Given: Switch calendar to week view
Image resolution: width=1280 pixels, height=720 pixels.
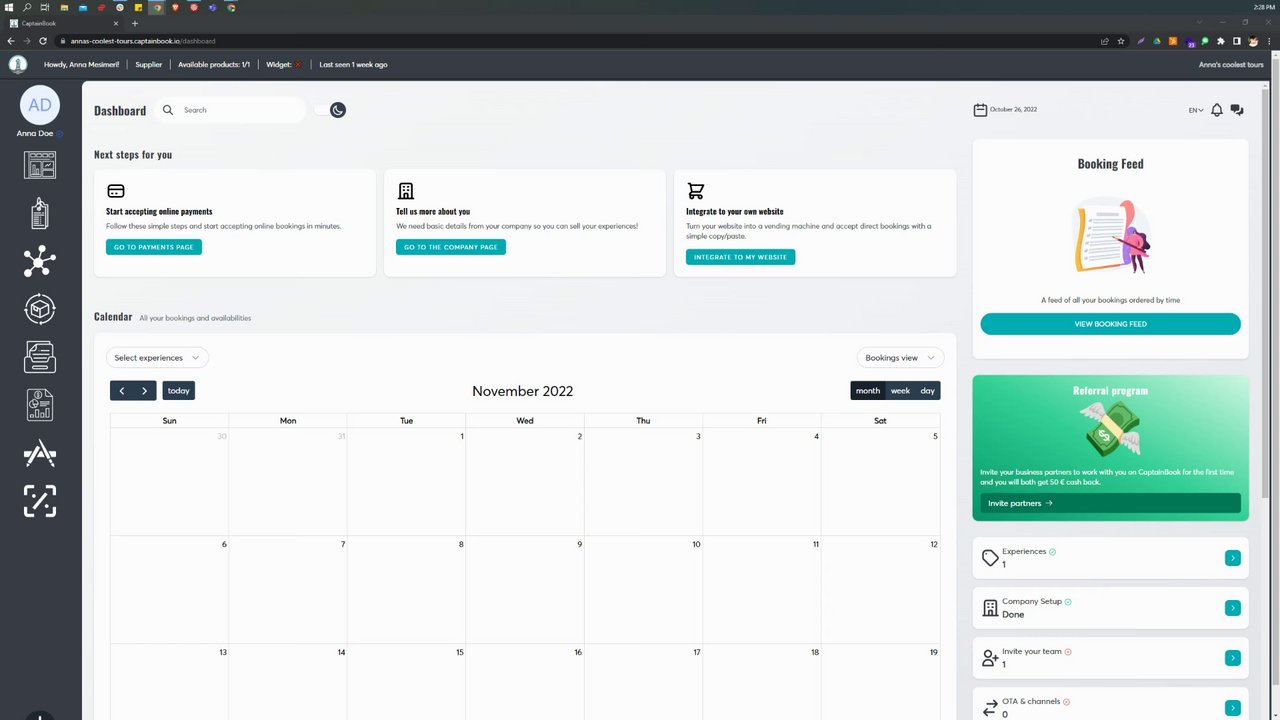Looking at the screenshot, I should click(x=900, y=391).
